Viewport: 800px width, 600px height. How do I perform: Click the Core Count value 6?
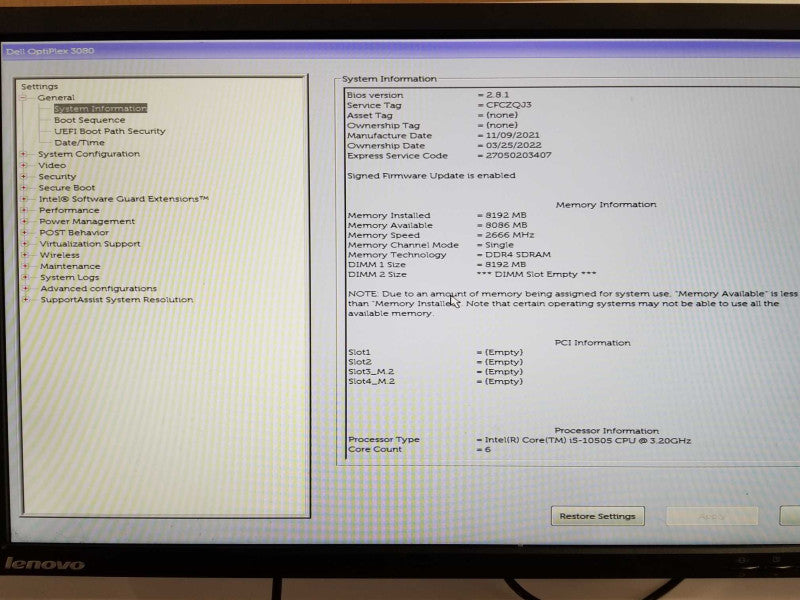tap(488, 449)
